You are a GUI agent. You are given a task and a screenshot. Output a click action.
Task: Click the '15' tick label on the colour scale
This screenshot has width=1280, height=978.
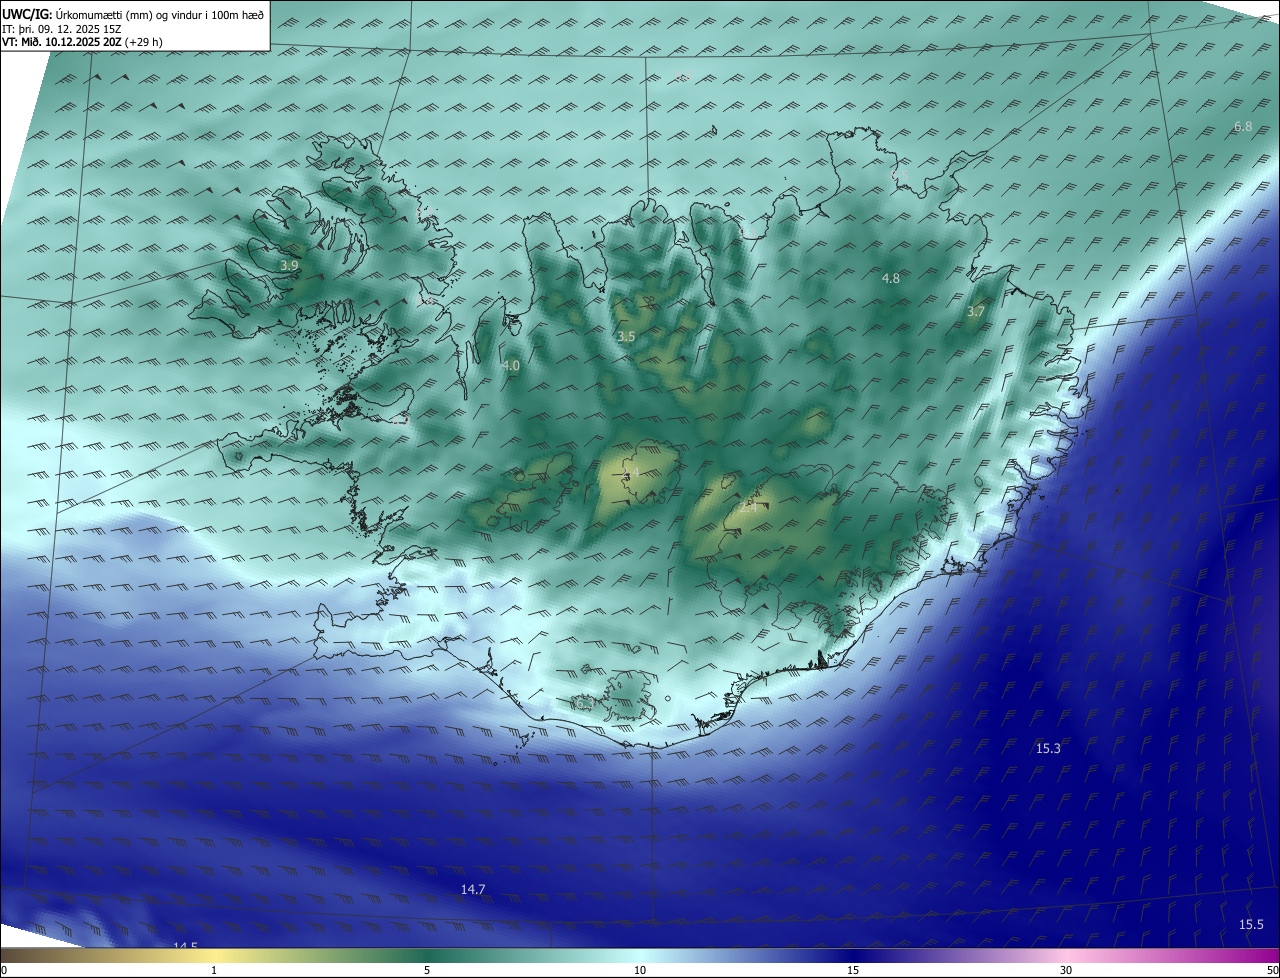click(853, 970)
